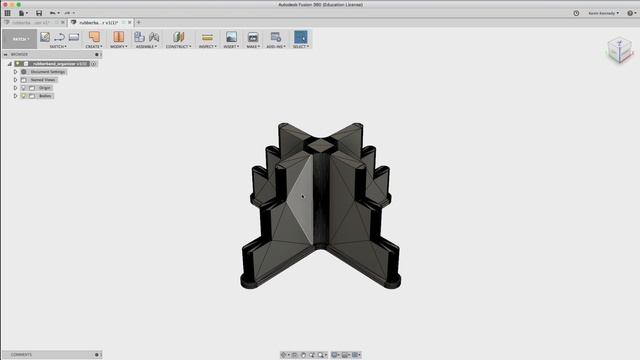Viewport: 640px width, 360px height.
Task: Click the Redo arrow
Action: 67,13
